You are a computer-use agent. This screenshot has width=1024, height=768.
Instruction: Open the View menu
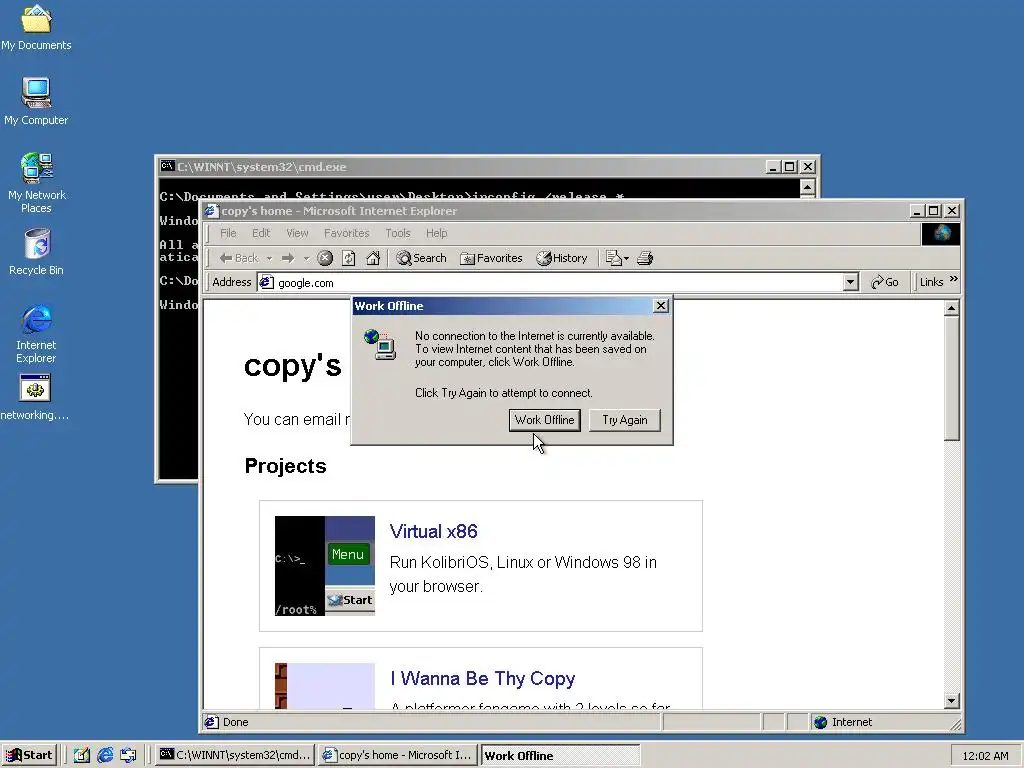coord(297,233)
